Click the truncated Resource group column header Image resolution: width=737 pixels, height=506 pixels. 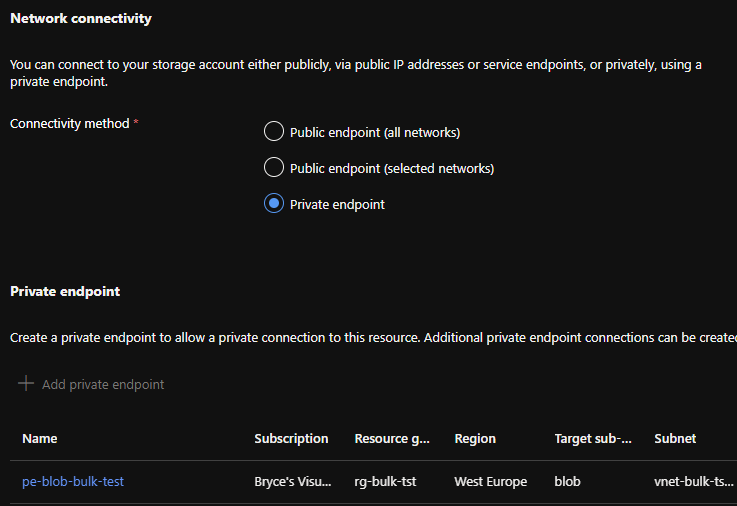click(x=392, y=438)
